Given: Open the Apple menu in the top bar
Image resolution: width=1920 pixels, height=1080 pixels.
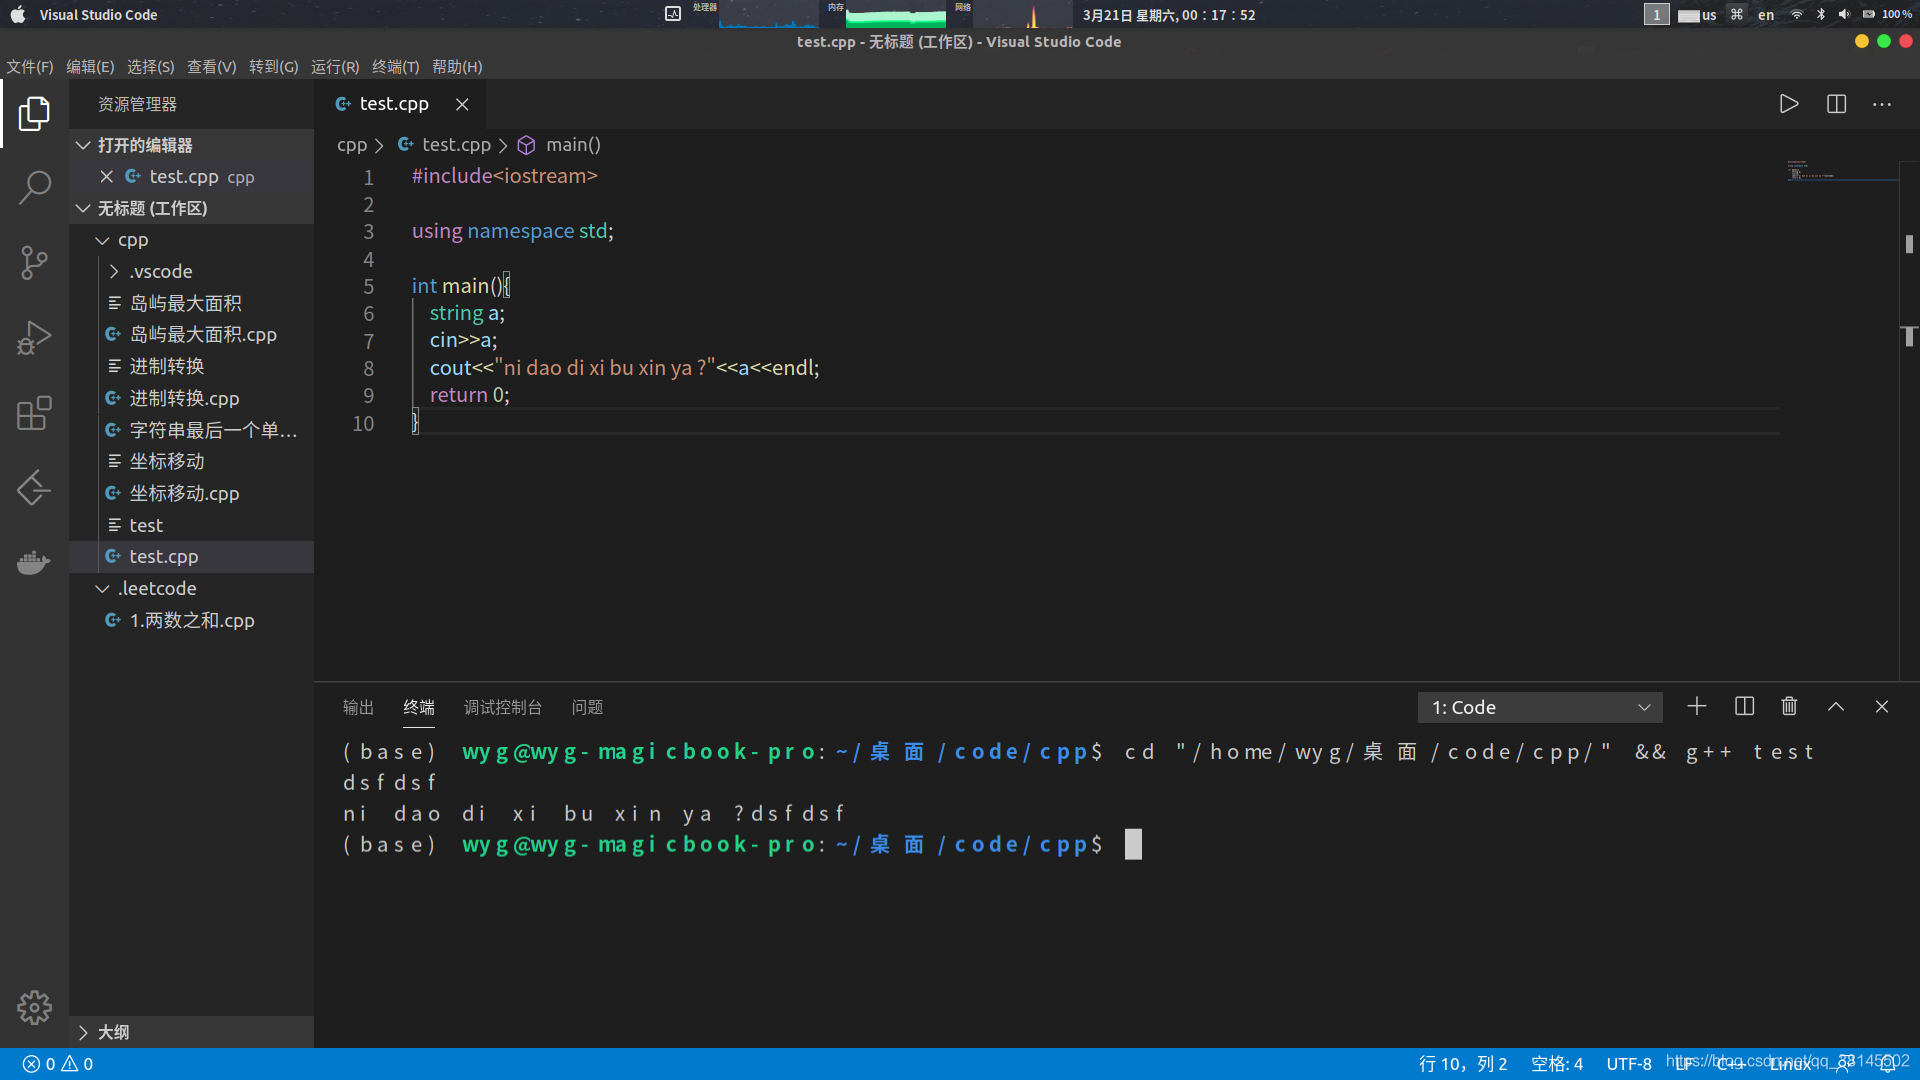Looking at the screenshot, I should (x=17, y=15).
